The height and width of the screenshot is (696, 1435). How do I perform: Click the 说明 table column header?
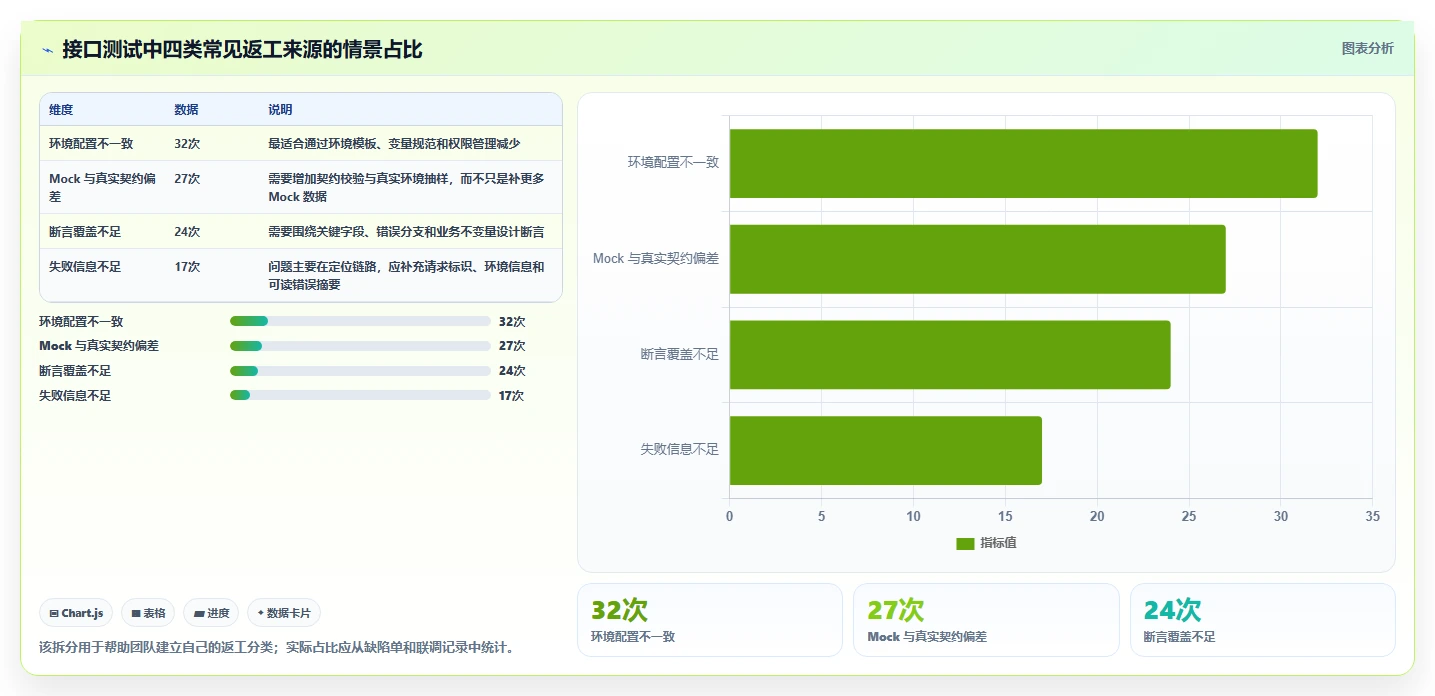pyautogui.click(x=280, y=110)
